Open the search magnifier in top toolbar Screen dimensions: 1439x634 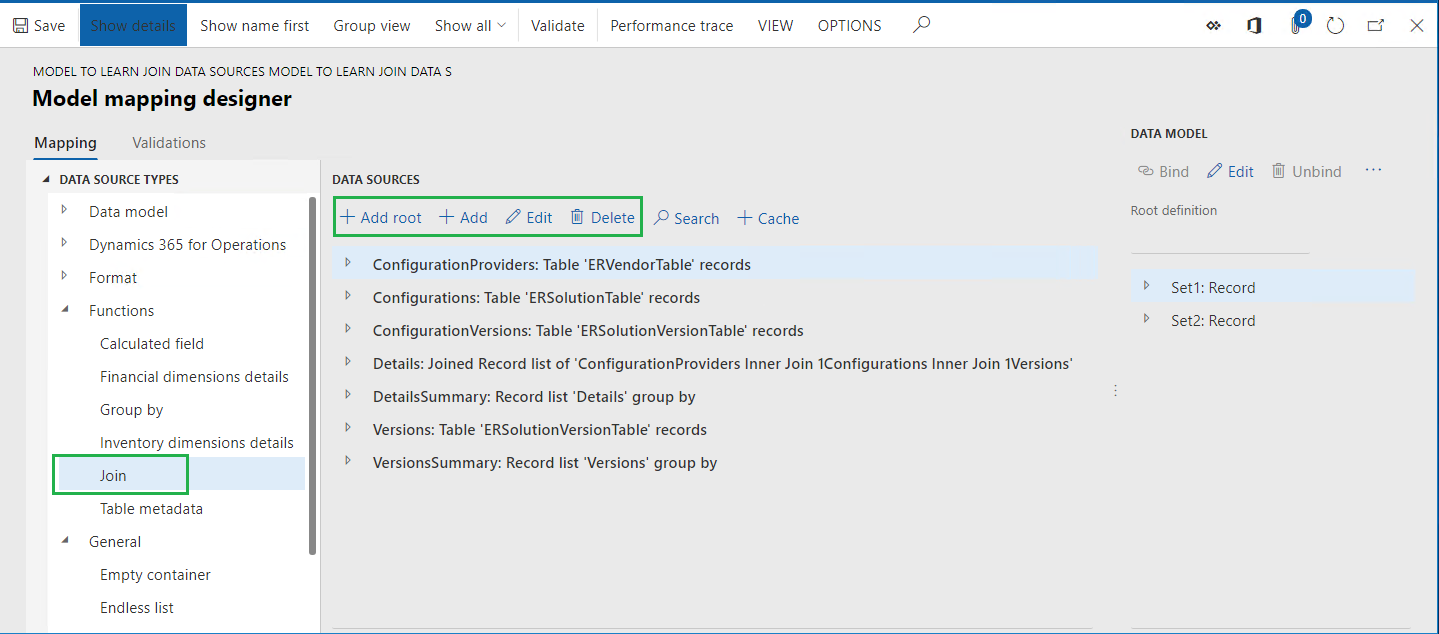922,25
